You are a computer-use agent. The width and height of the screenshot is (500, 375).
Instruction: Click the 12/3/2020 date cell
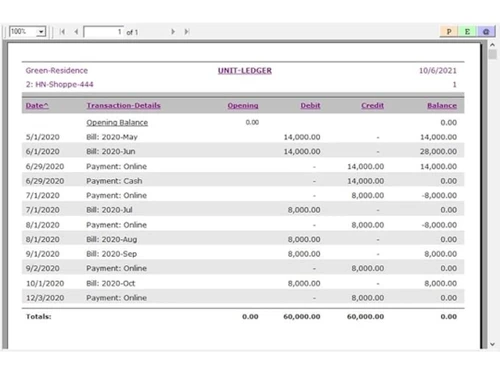tap(45, 298)
